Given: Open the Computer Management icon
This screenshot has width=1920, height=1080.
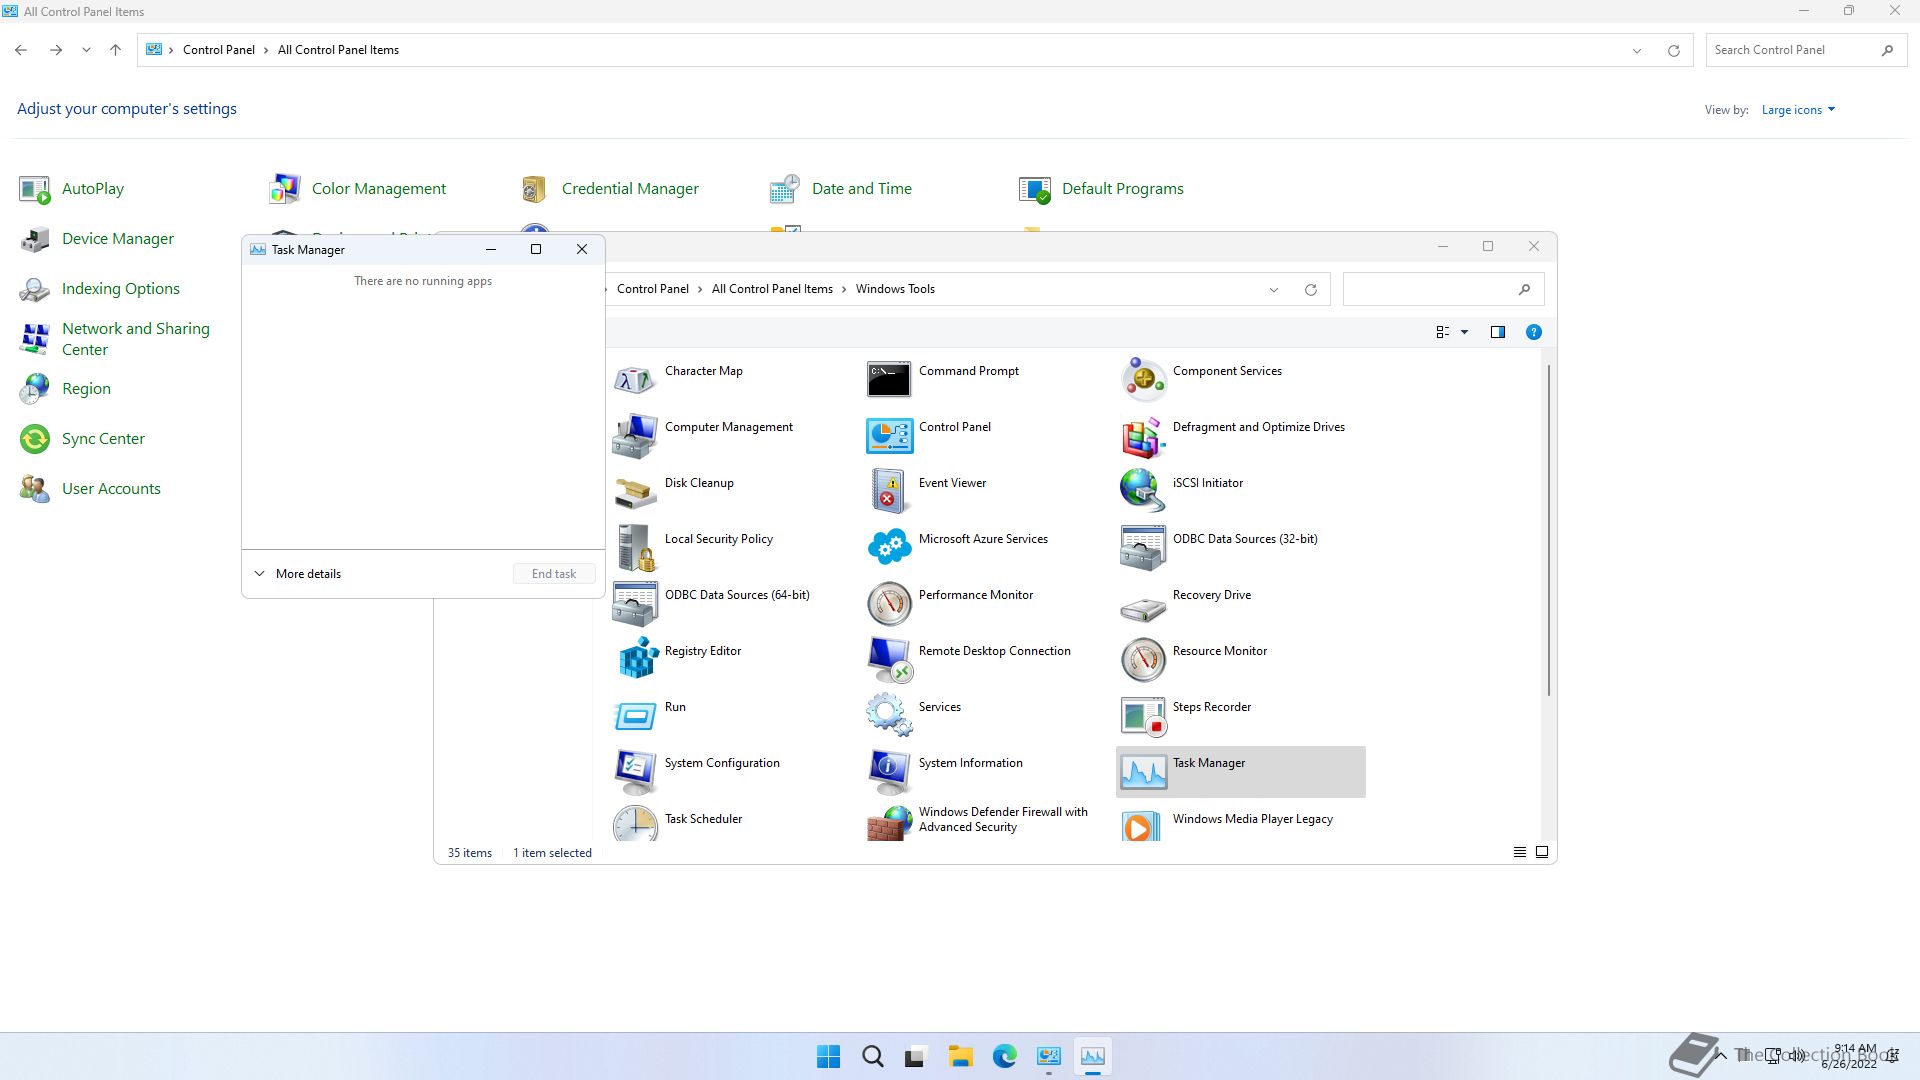Looking at the screenshot, I should click(x=635, y=435).
